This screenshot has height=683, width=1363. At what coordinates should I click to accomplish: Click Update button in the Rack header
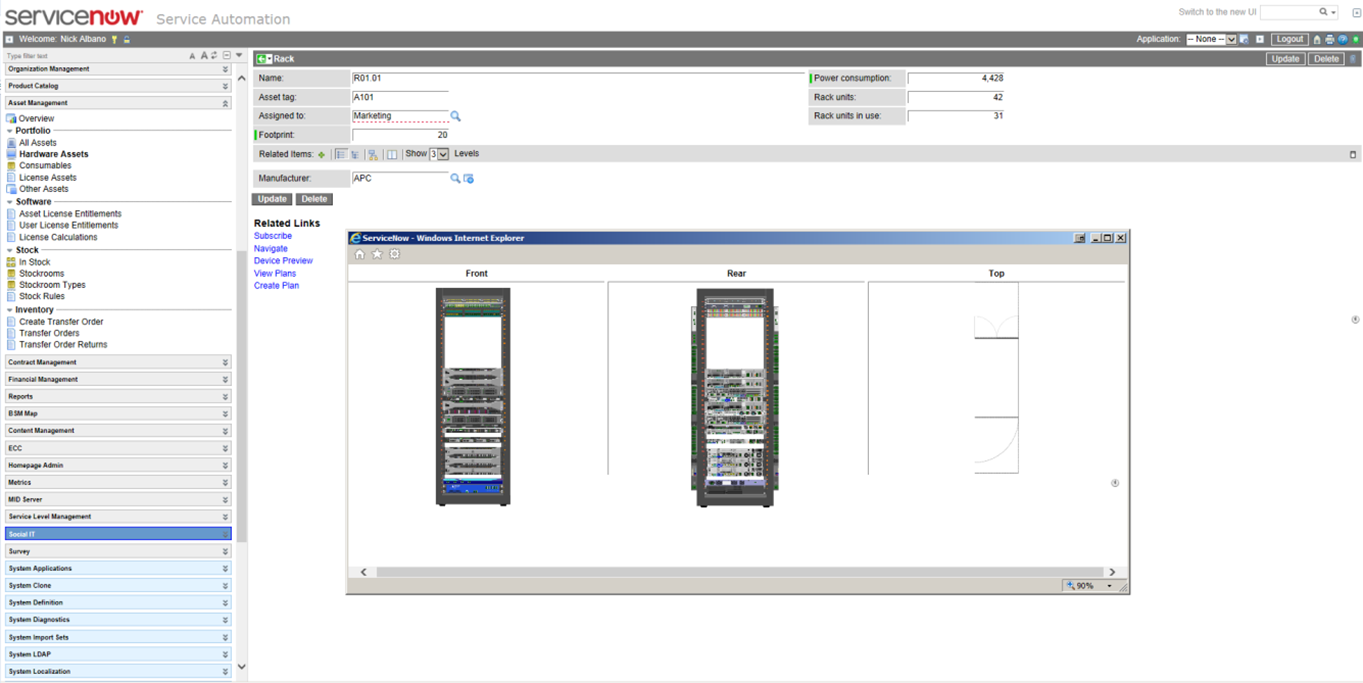1285,59
